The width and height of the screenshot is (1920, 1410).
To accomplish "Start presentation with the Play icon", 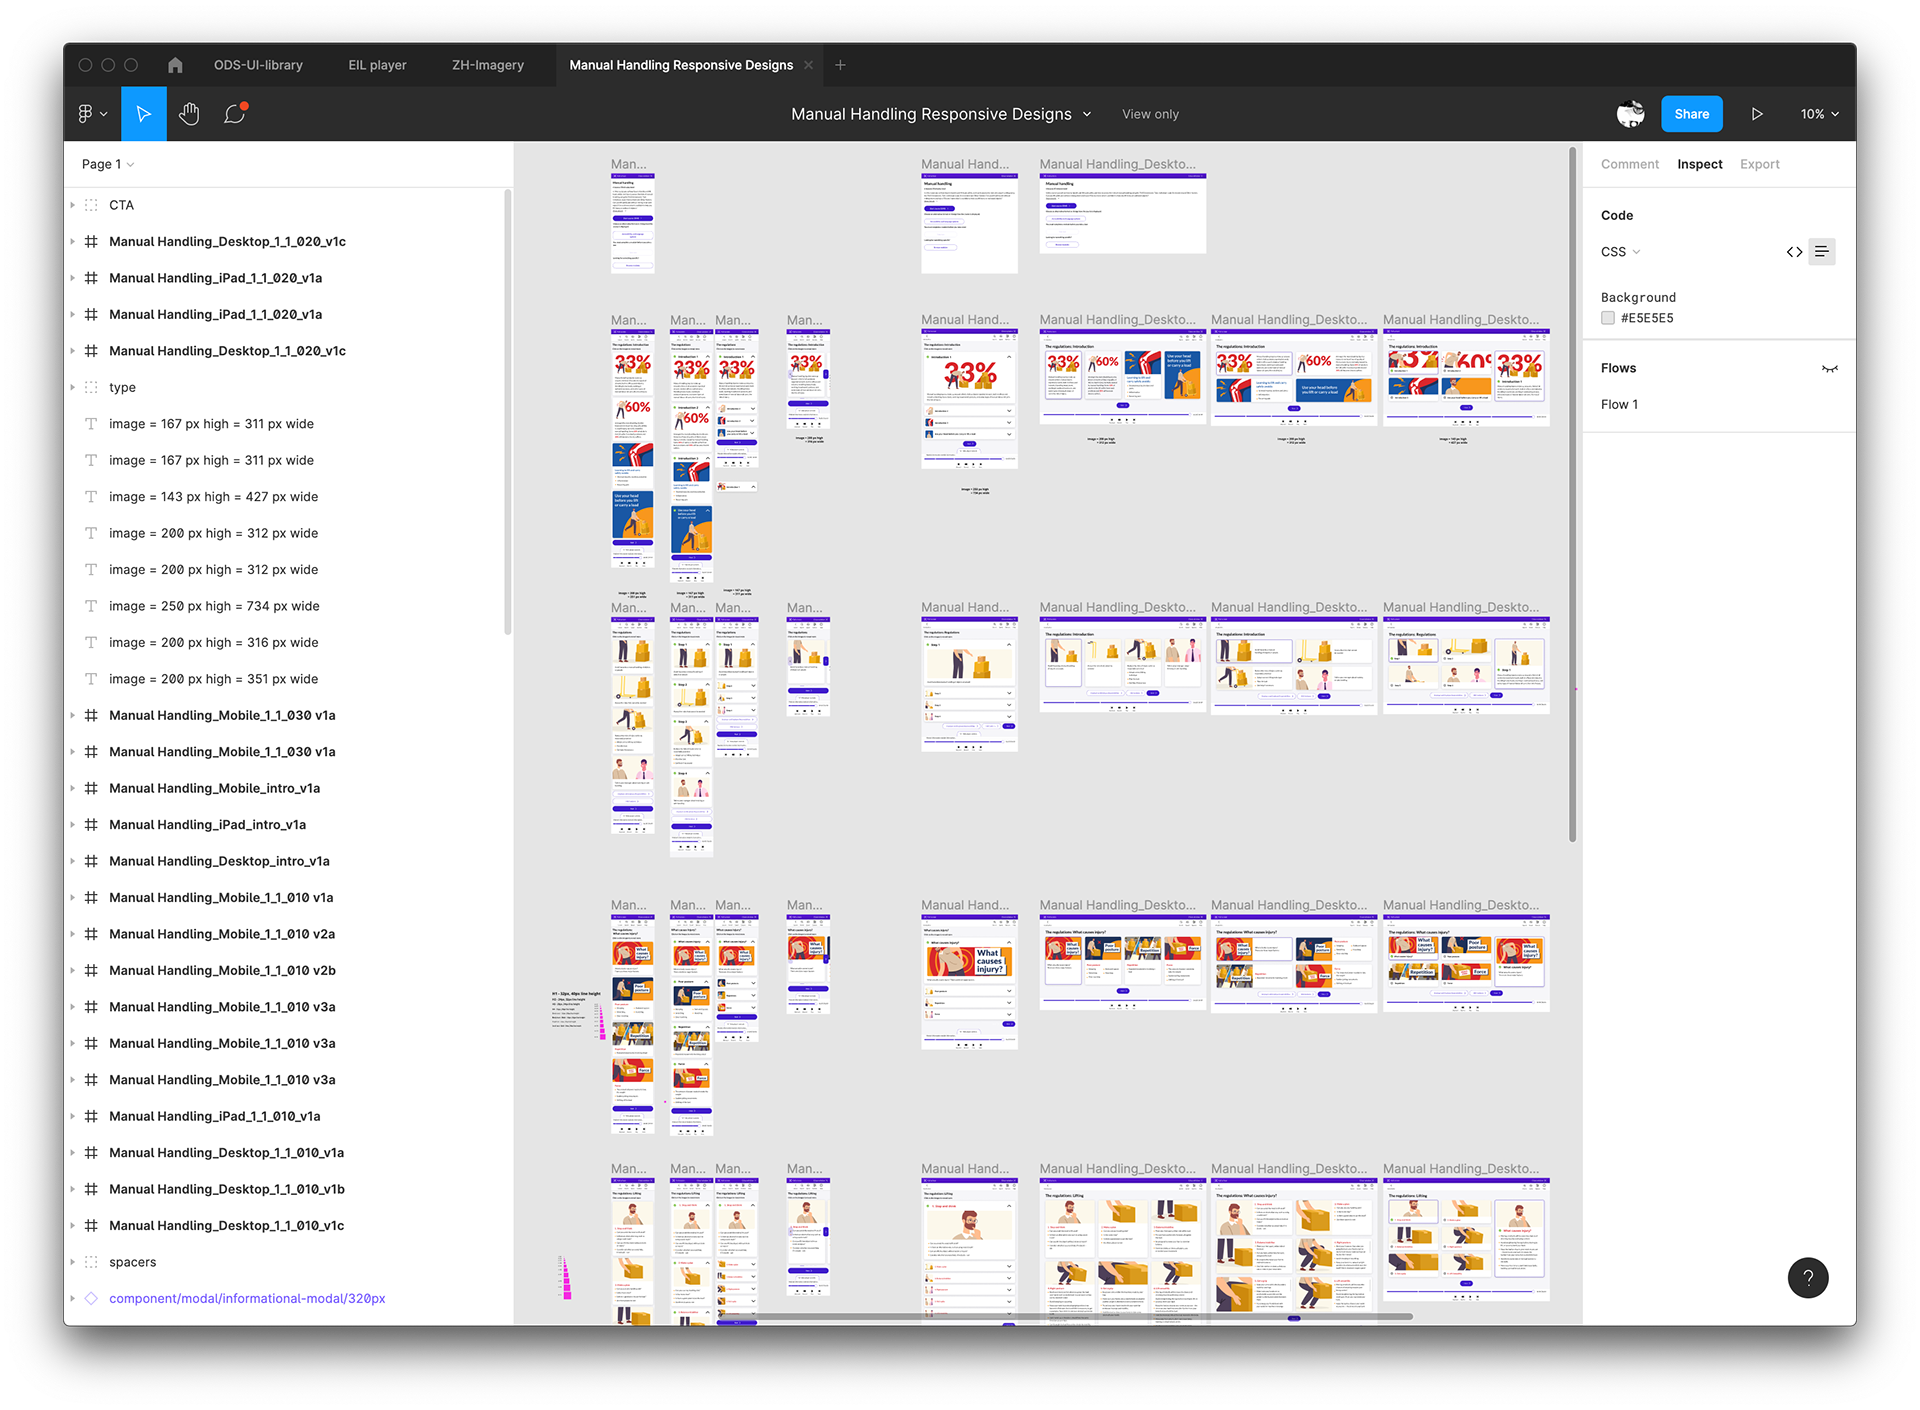I will [x=1757, y=114].
